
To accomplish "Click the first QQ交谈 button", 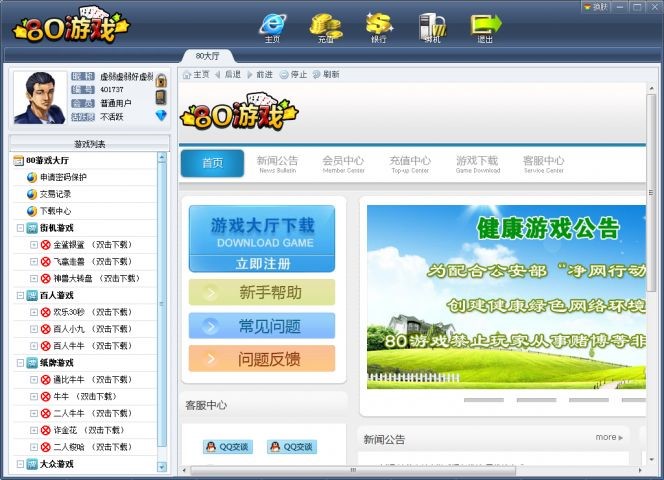I will pos(228,447).
